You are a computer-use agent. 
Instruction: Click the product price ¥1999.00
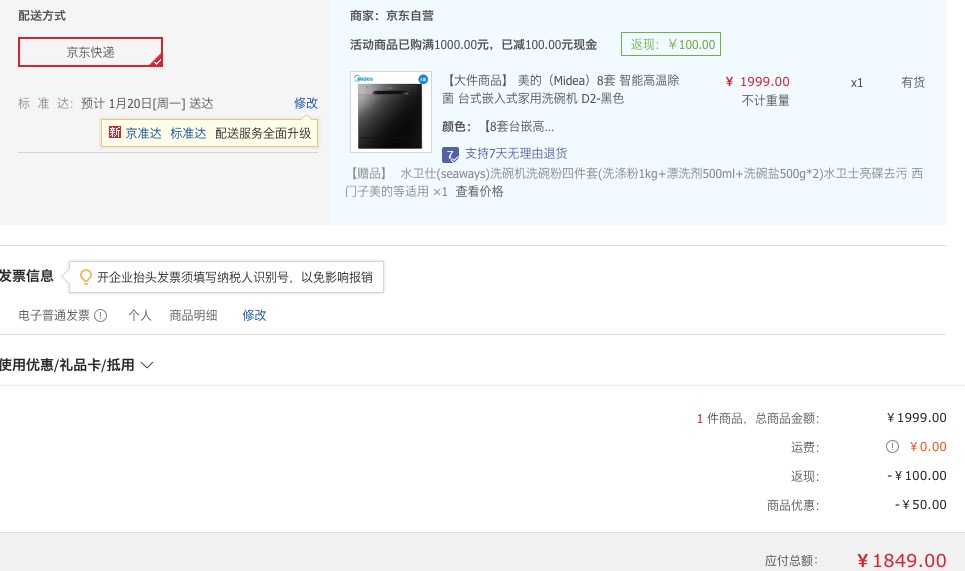point(758,82)
